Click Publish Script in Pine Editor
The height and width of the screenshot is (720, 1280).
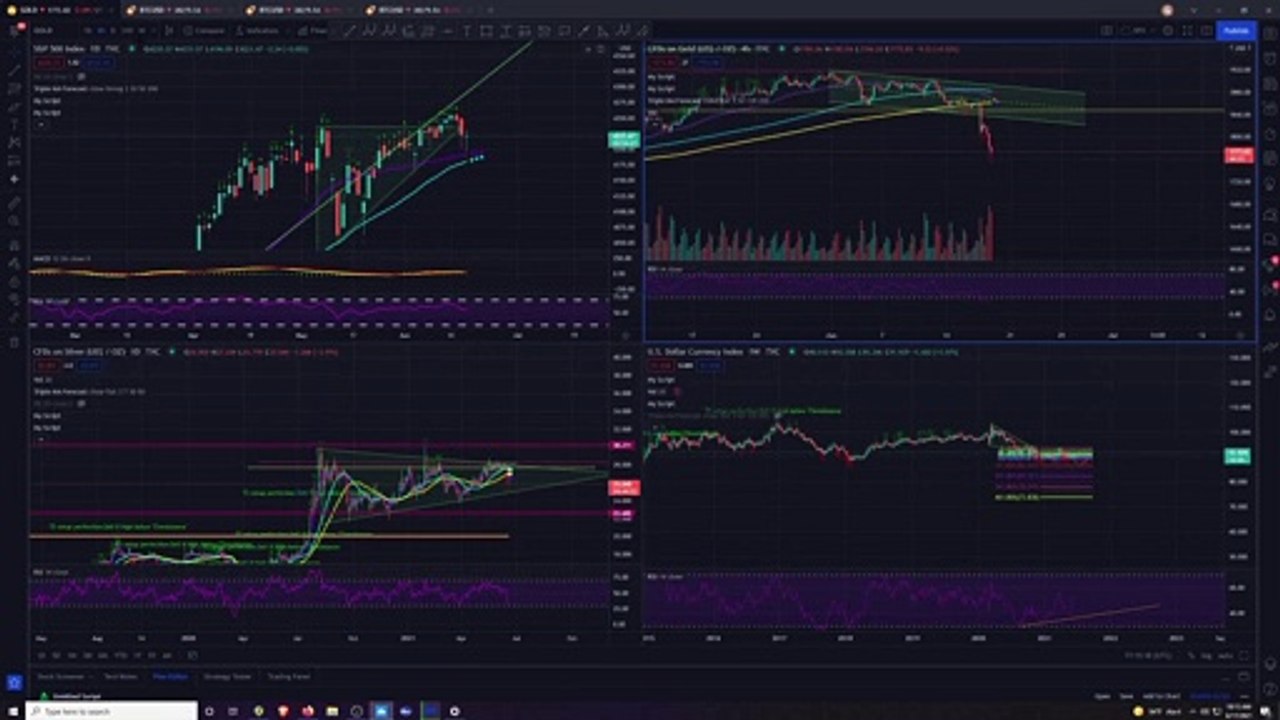click(1210, 696)
